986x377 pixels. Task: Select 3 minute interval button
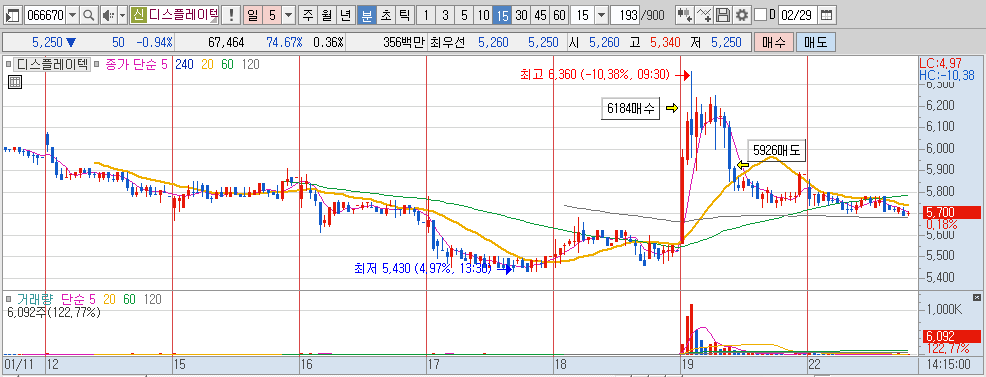[x=445, y=15]
